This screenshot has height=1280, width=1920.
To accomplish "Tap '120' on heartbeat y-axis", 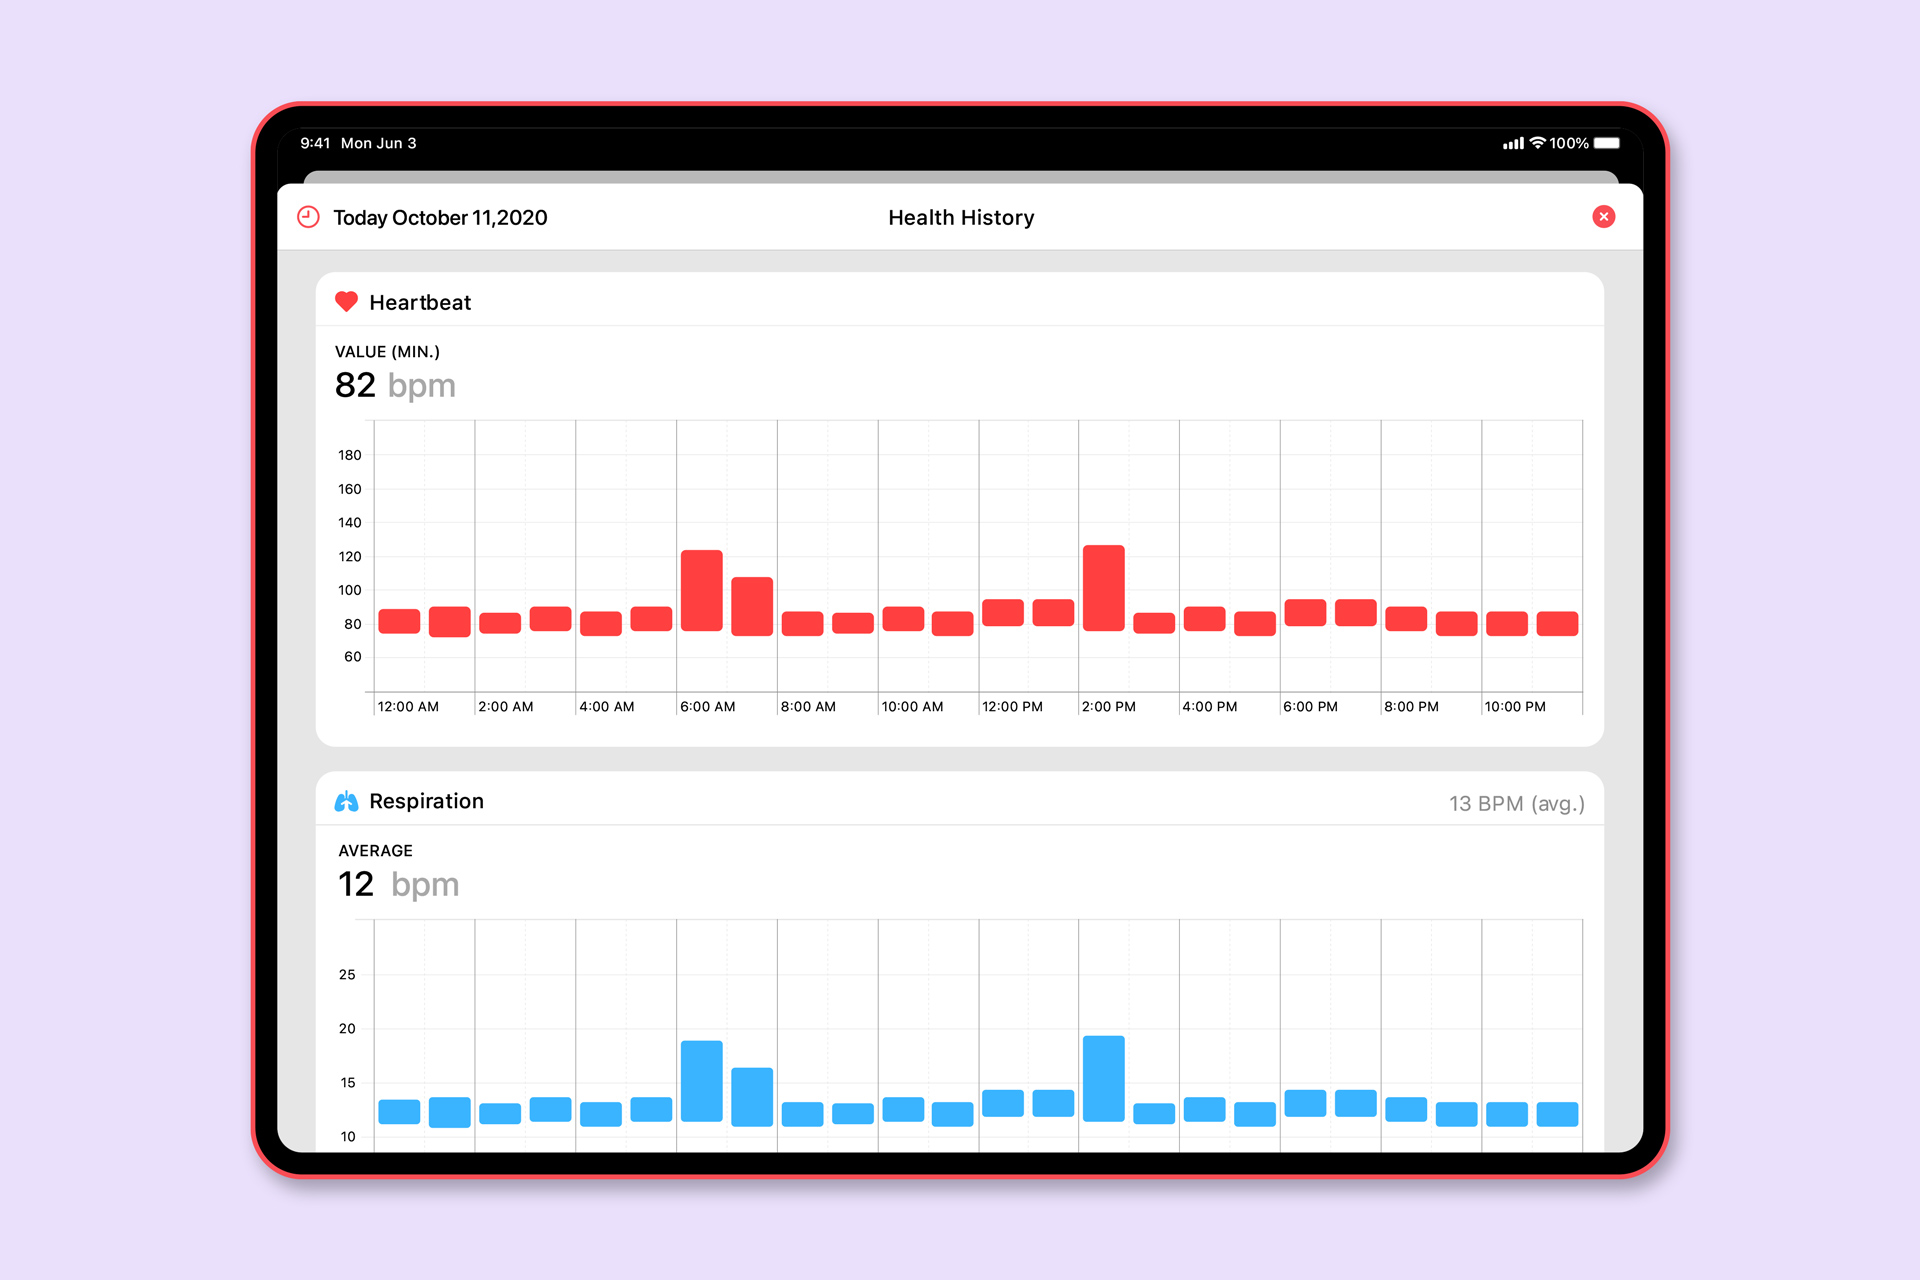I will [350, 557].
